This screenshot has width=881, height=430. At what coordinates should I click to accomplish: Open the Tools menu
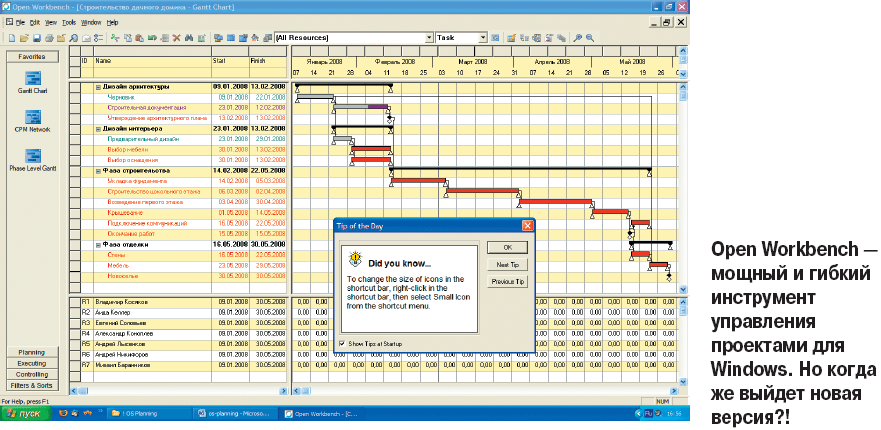coord(69,22)
